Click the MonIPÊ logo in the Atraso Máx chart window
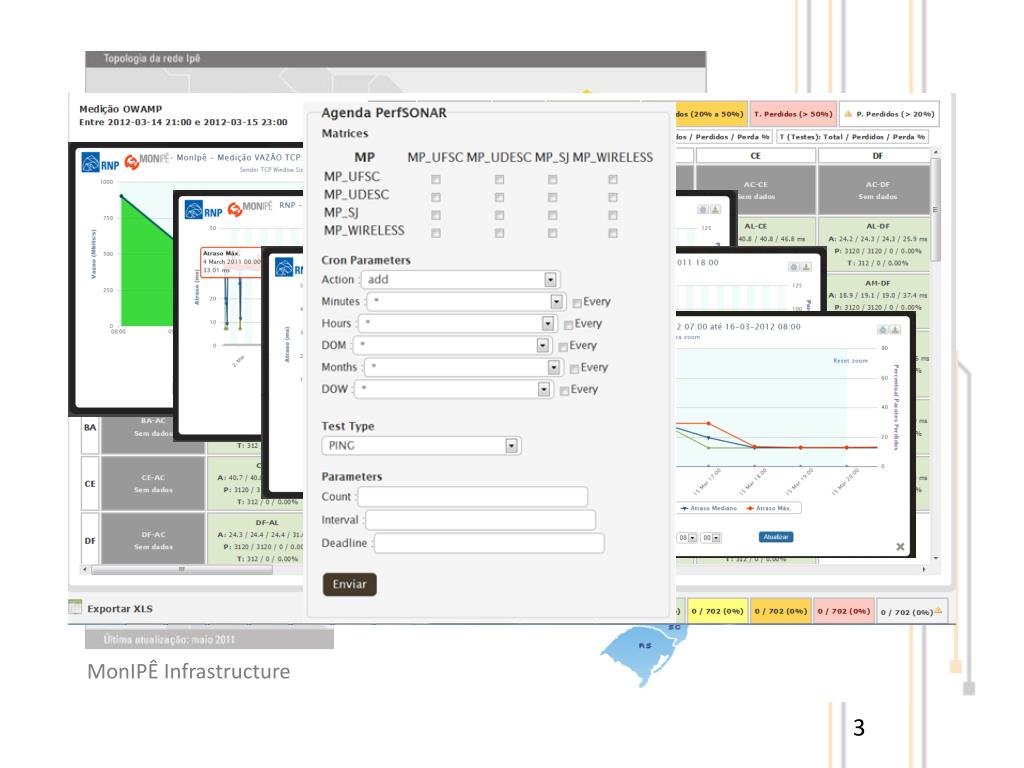The image size is (1024, 768). 250,208
